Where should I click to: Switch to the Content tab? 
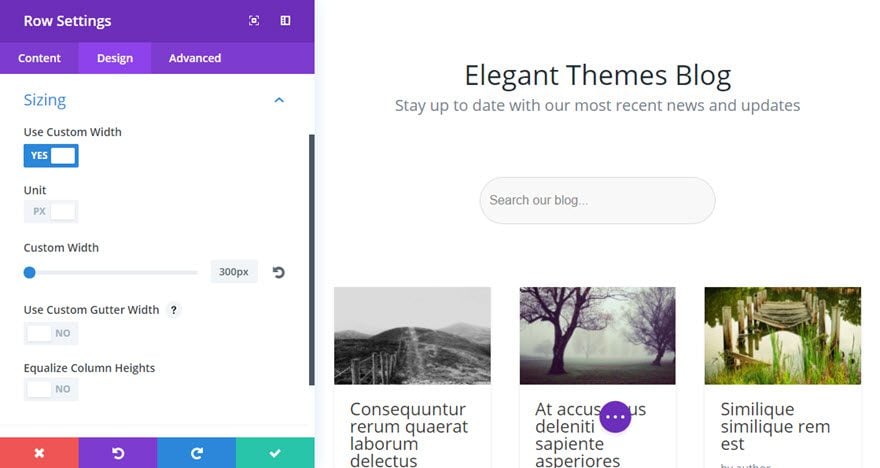click(x=39, y=58)
